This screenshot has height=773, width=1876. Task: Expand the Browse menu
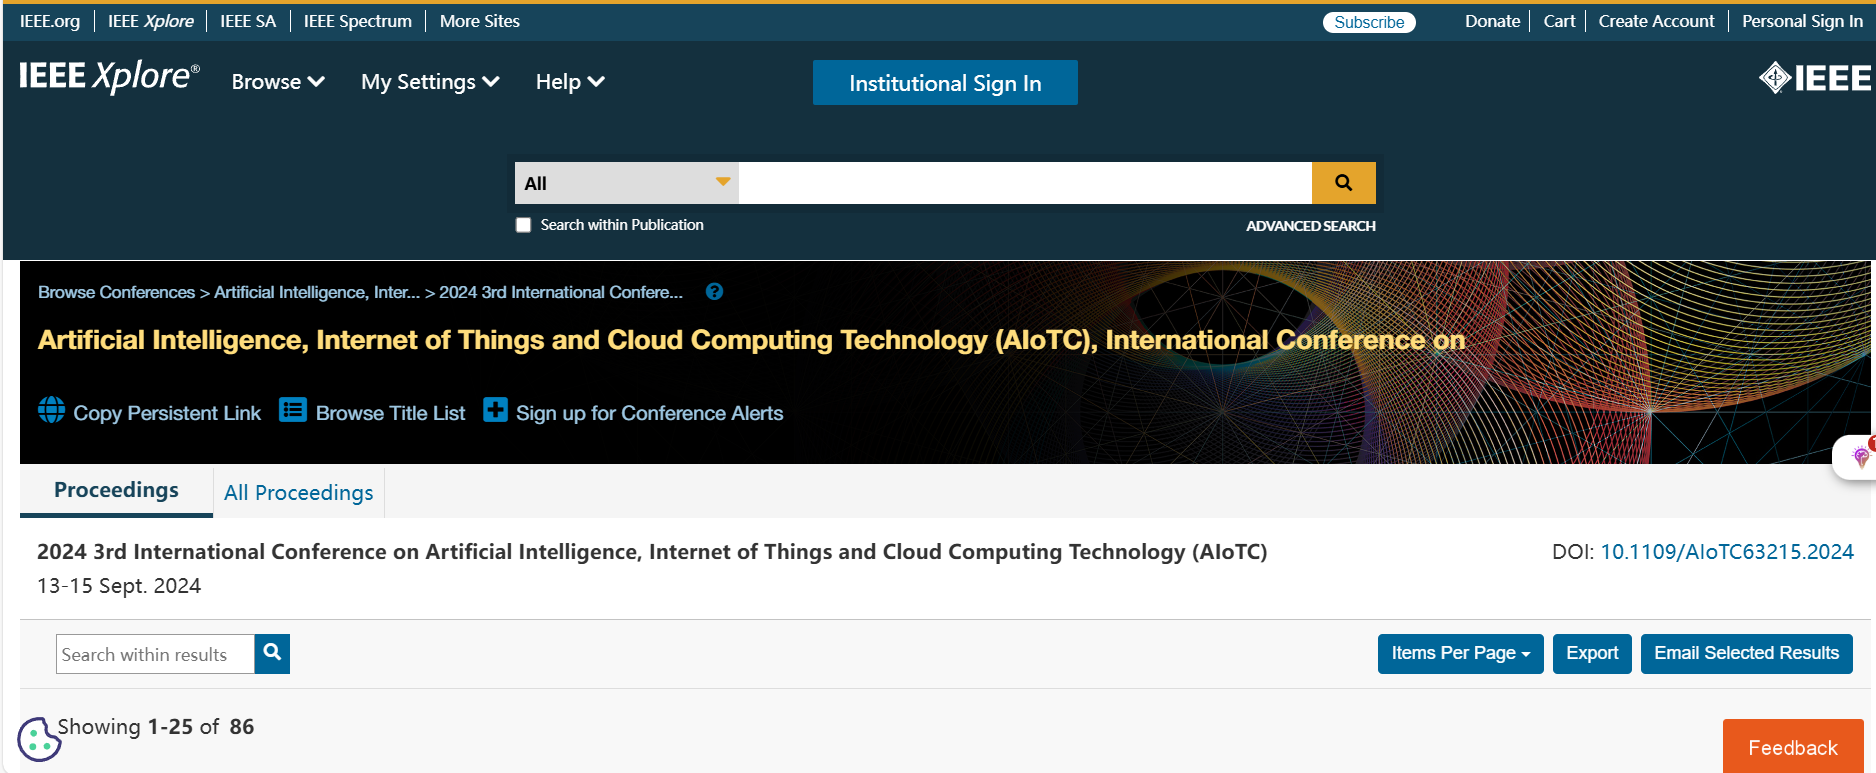point(278,82)
